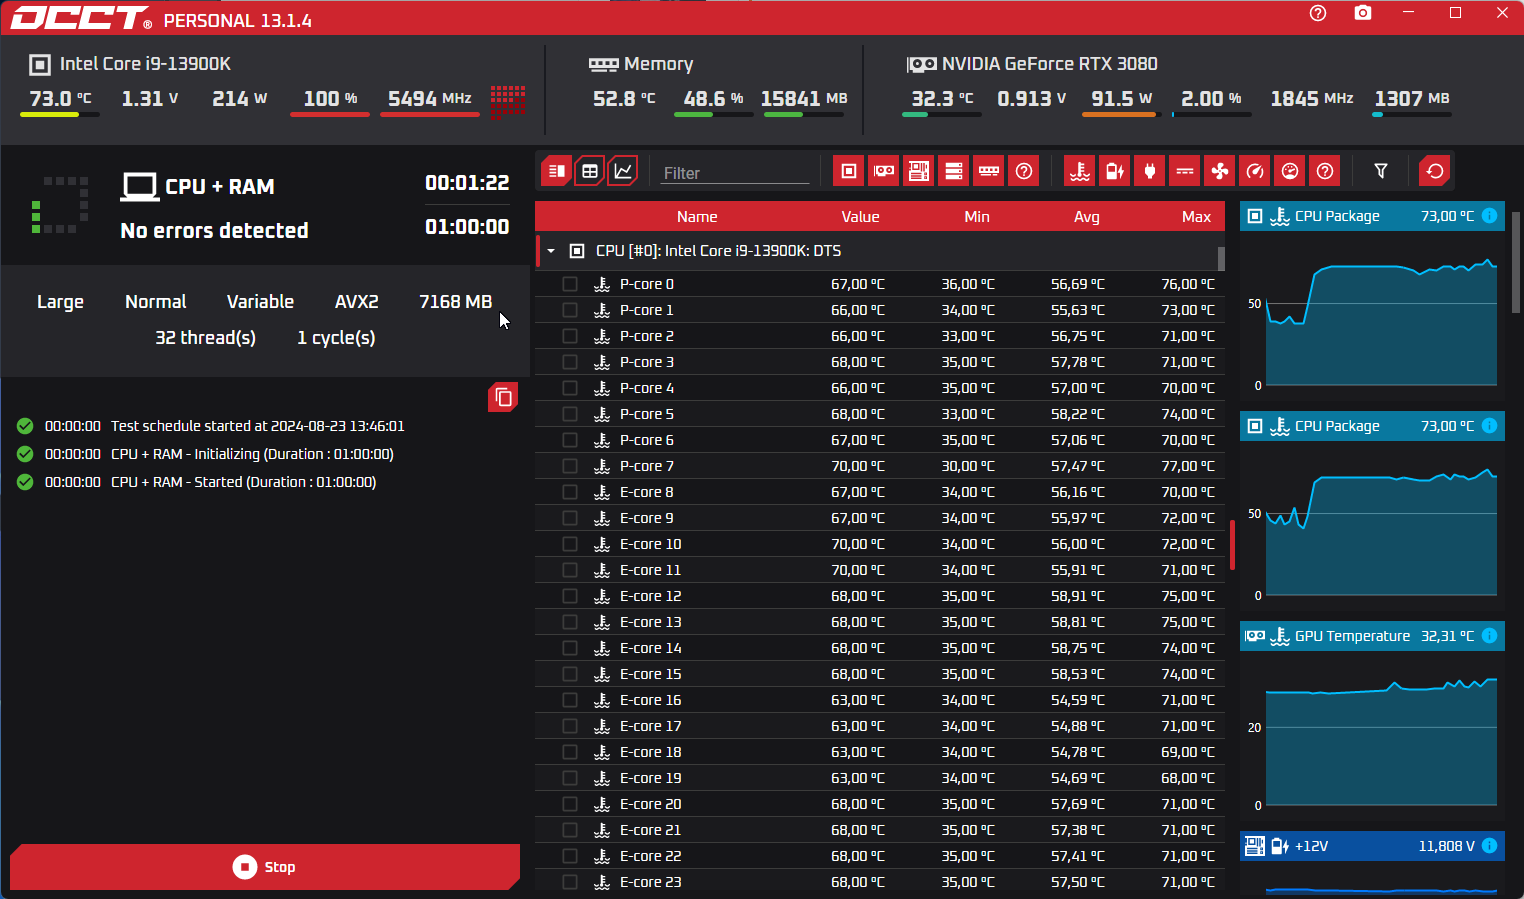This screenshot has width=1524, height=899.
Task: Toggle the memory module sensor filter icon
Action: (989, 171)
